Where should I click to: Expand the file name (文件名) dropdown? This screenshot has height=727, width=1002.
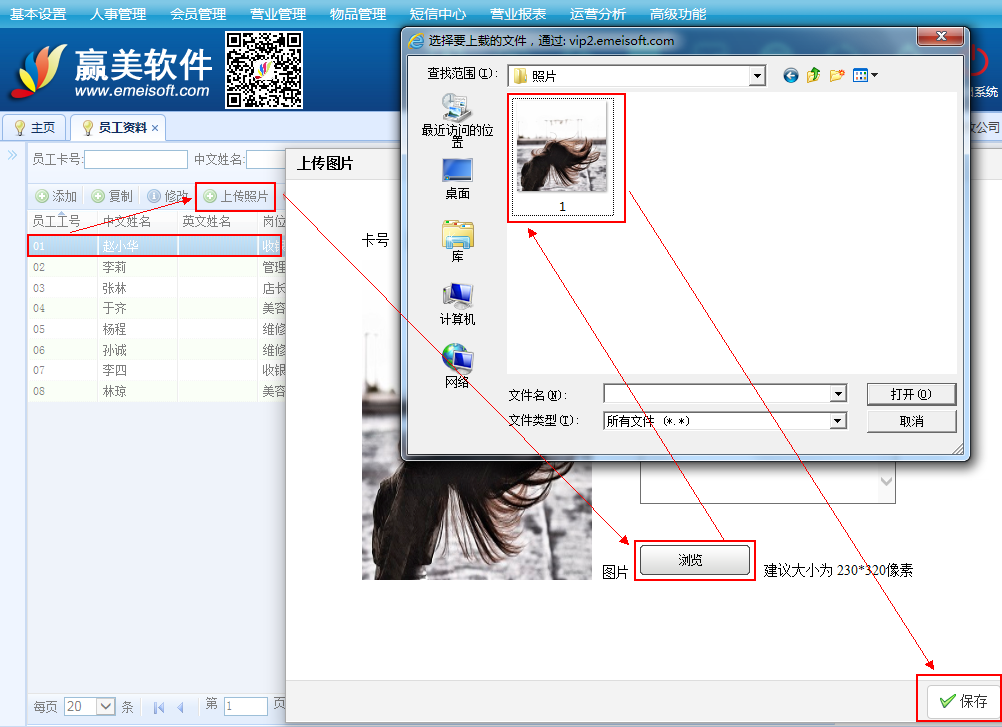click(838, 395)
